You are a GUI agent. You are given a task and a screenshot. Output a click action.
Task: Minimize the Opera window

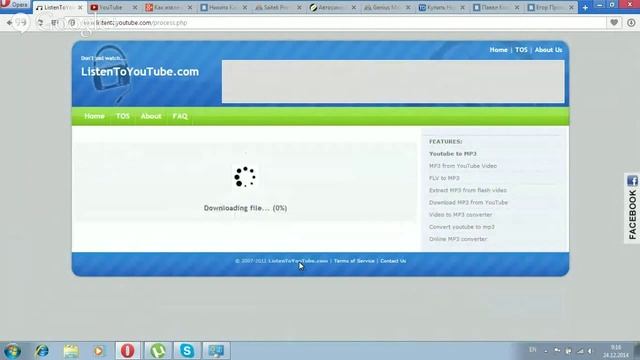pos(600,5)
